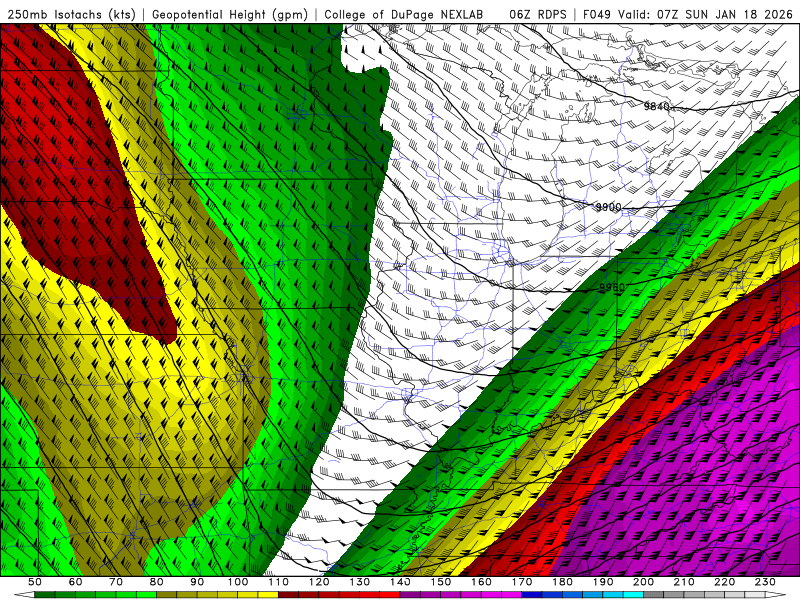The height and width of the screenshot is (600, 800).
Task: Click the 100 value on the color scale
Action: (x=238, y=582)
